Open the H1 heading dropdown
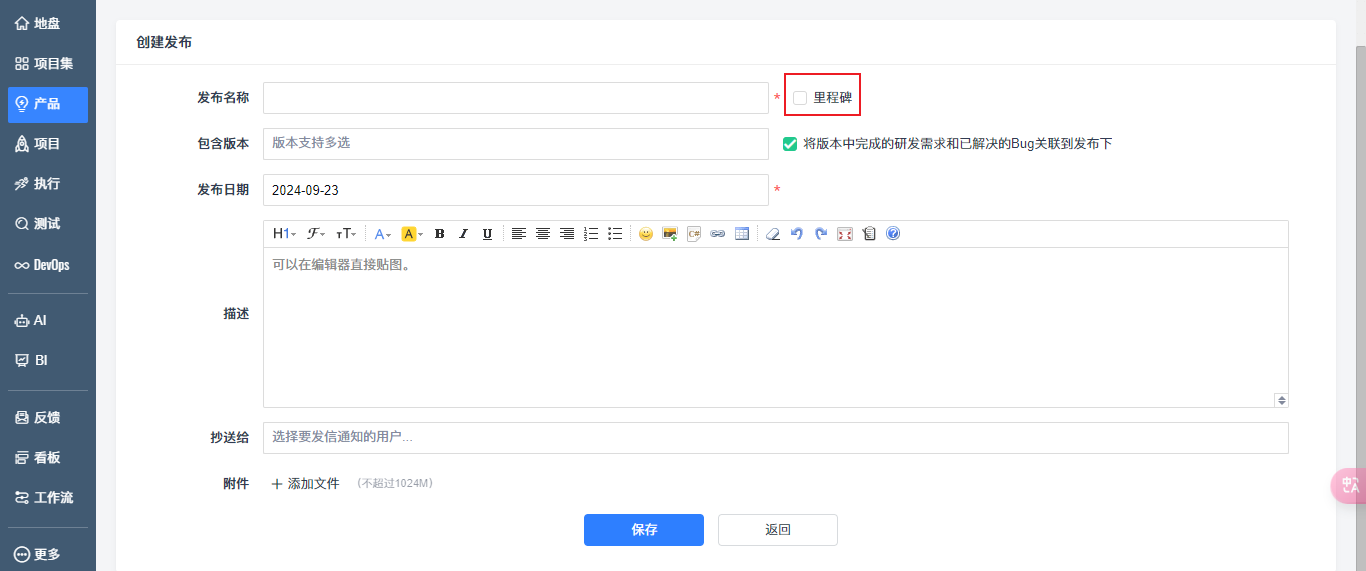 [x=284, y=234]
